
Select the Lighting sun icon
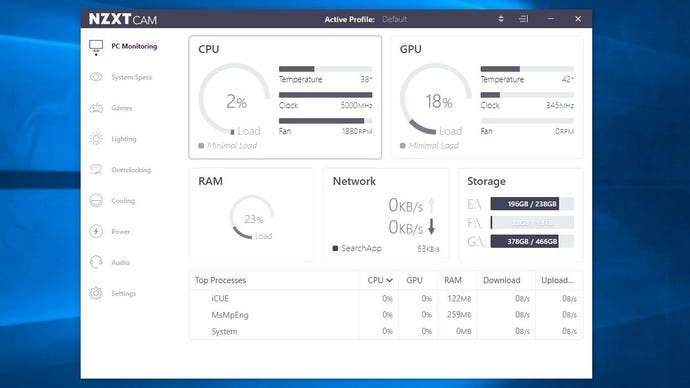pos(96,139)
